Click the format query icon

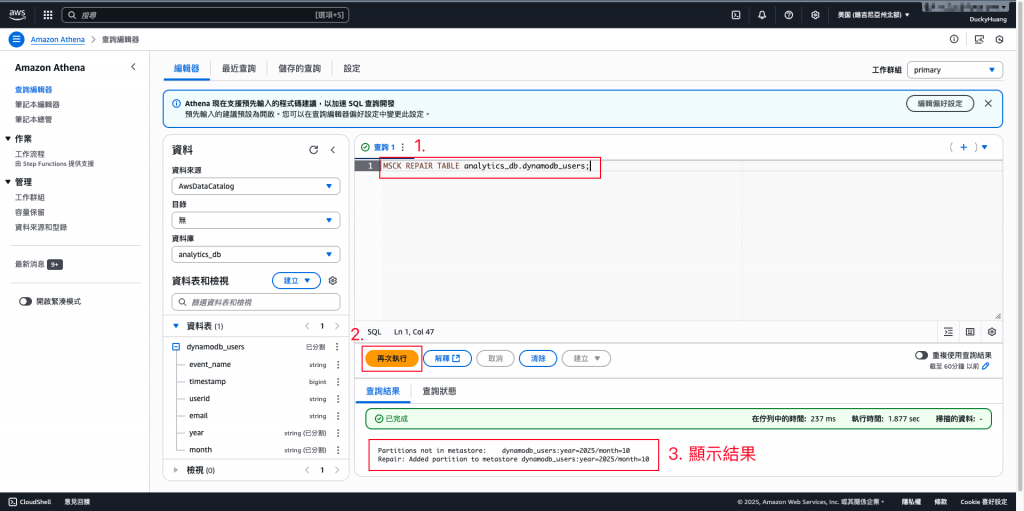tap(948, 332)
